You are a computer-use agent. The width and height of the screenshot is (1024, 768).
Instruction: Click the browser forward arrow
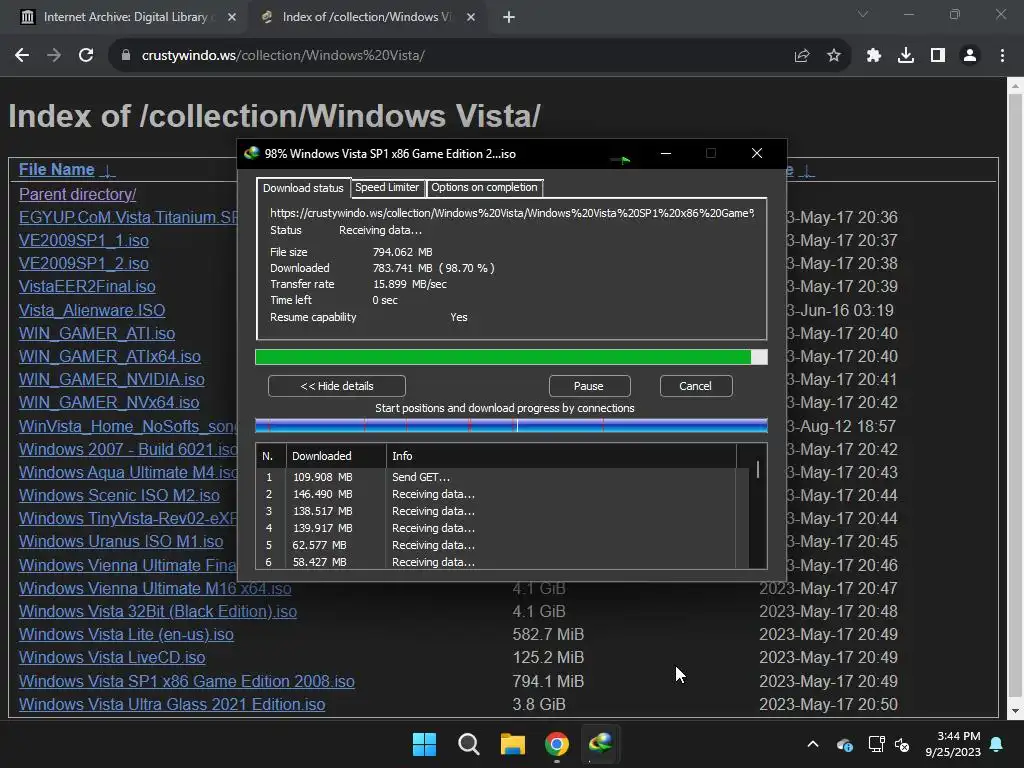[x=54, y=56]
